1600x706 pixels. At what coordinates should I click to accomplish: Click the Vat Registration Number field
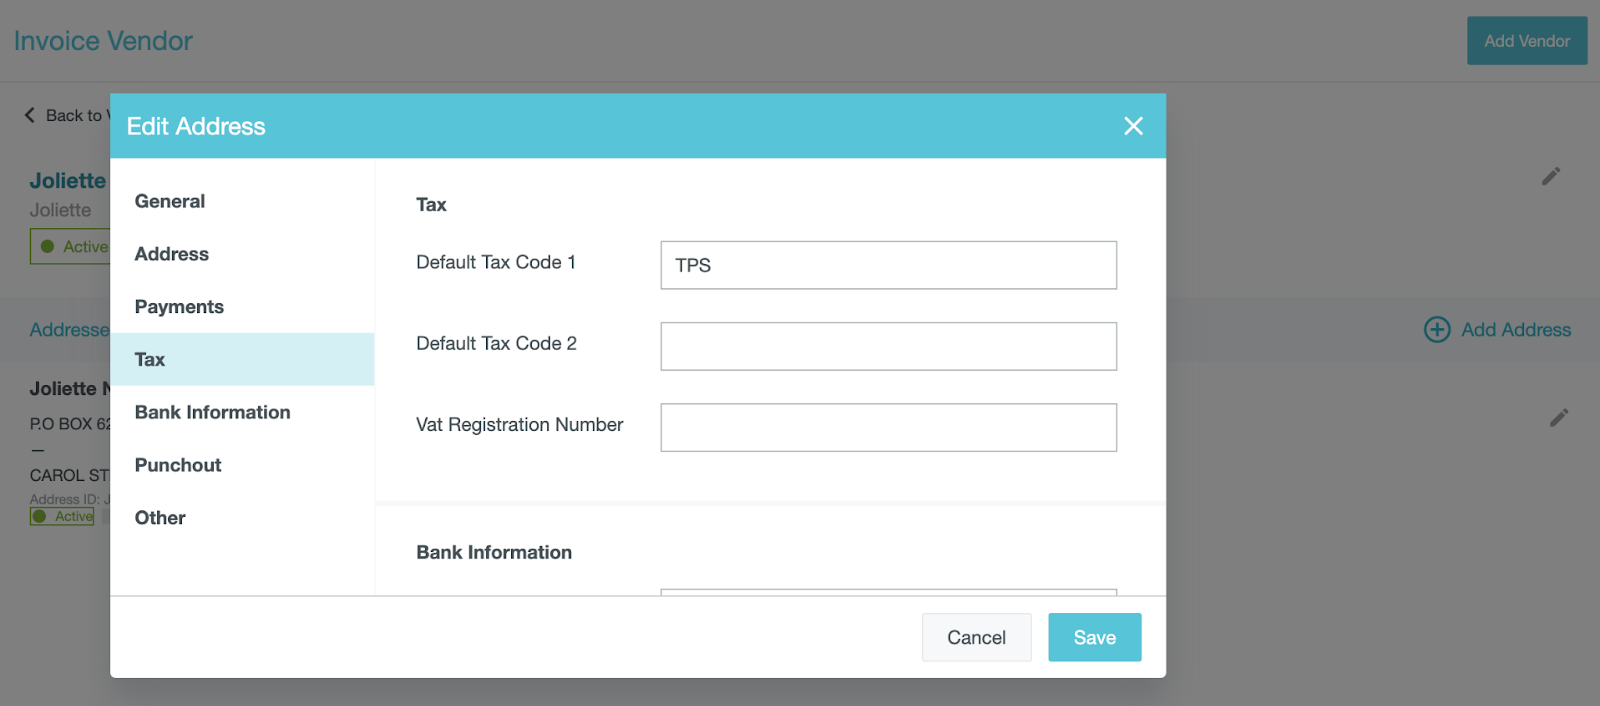tap(888, 427)
